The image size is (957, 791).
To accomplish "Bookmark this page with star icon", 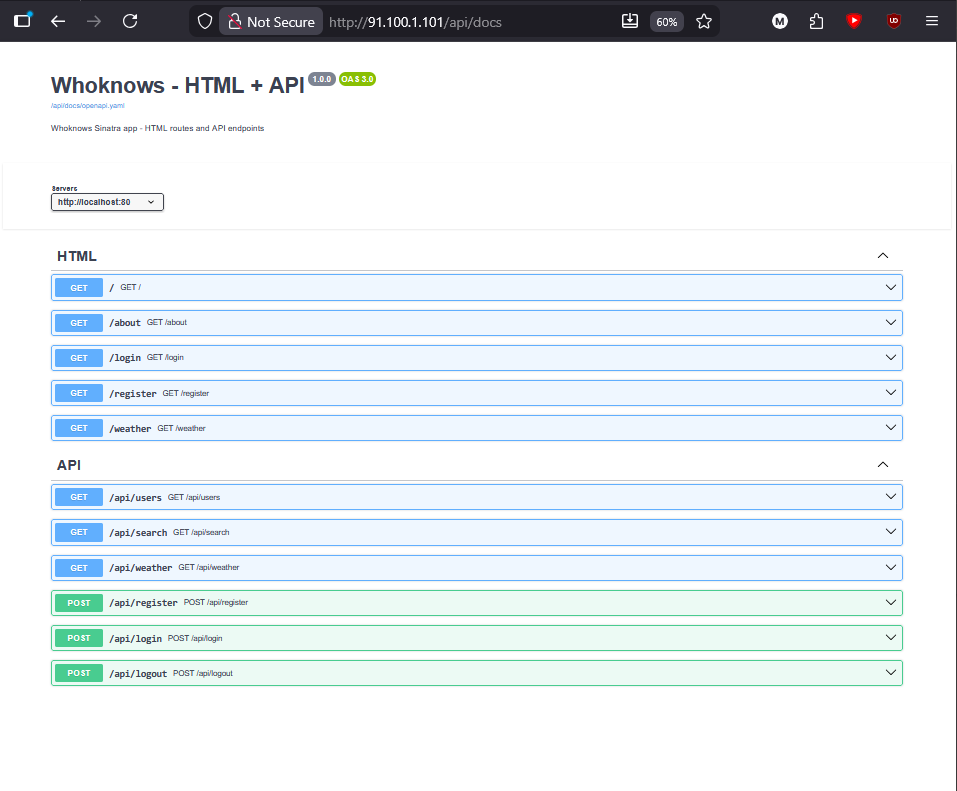I will click(x=704, y=21).
